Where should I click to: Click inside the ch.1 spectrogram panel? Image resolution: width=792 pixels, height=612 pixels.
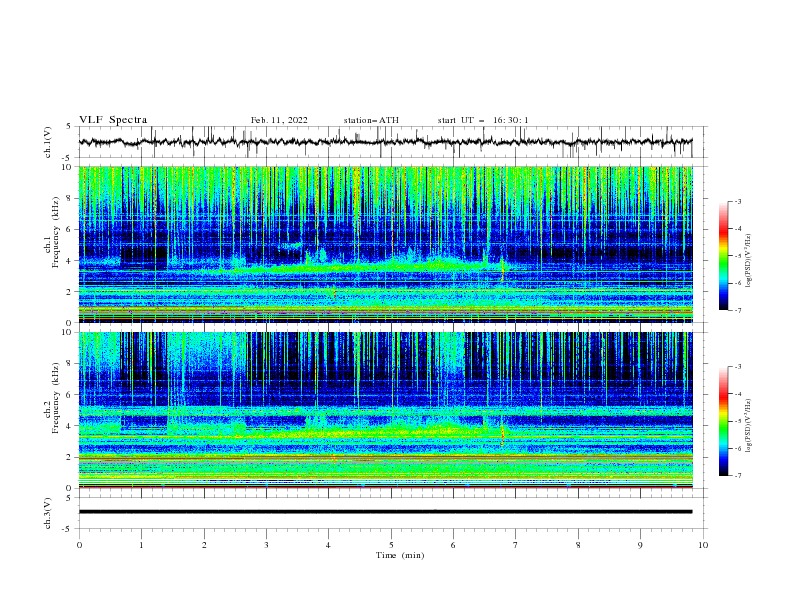coord(385,244)
